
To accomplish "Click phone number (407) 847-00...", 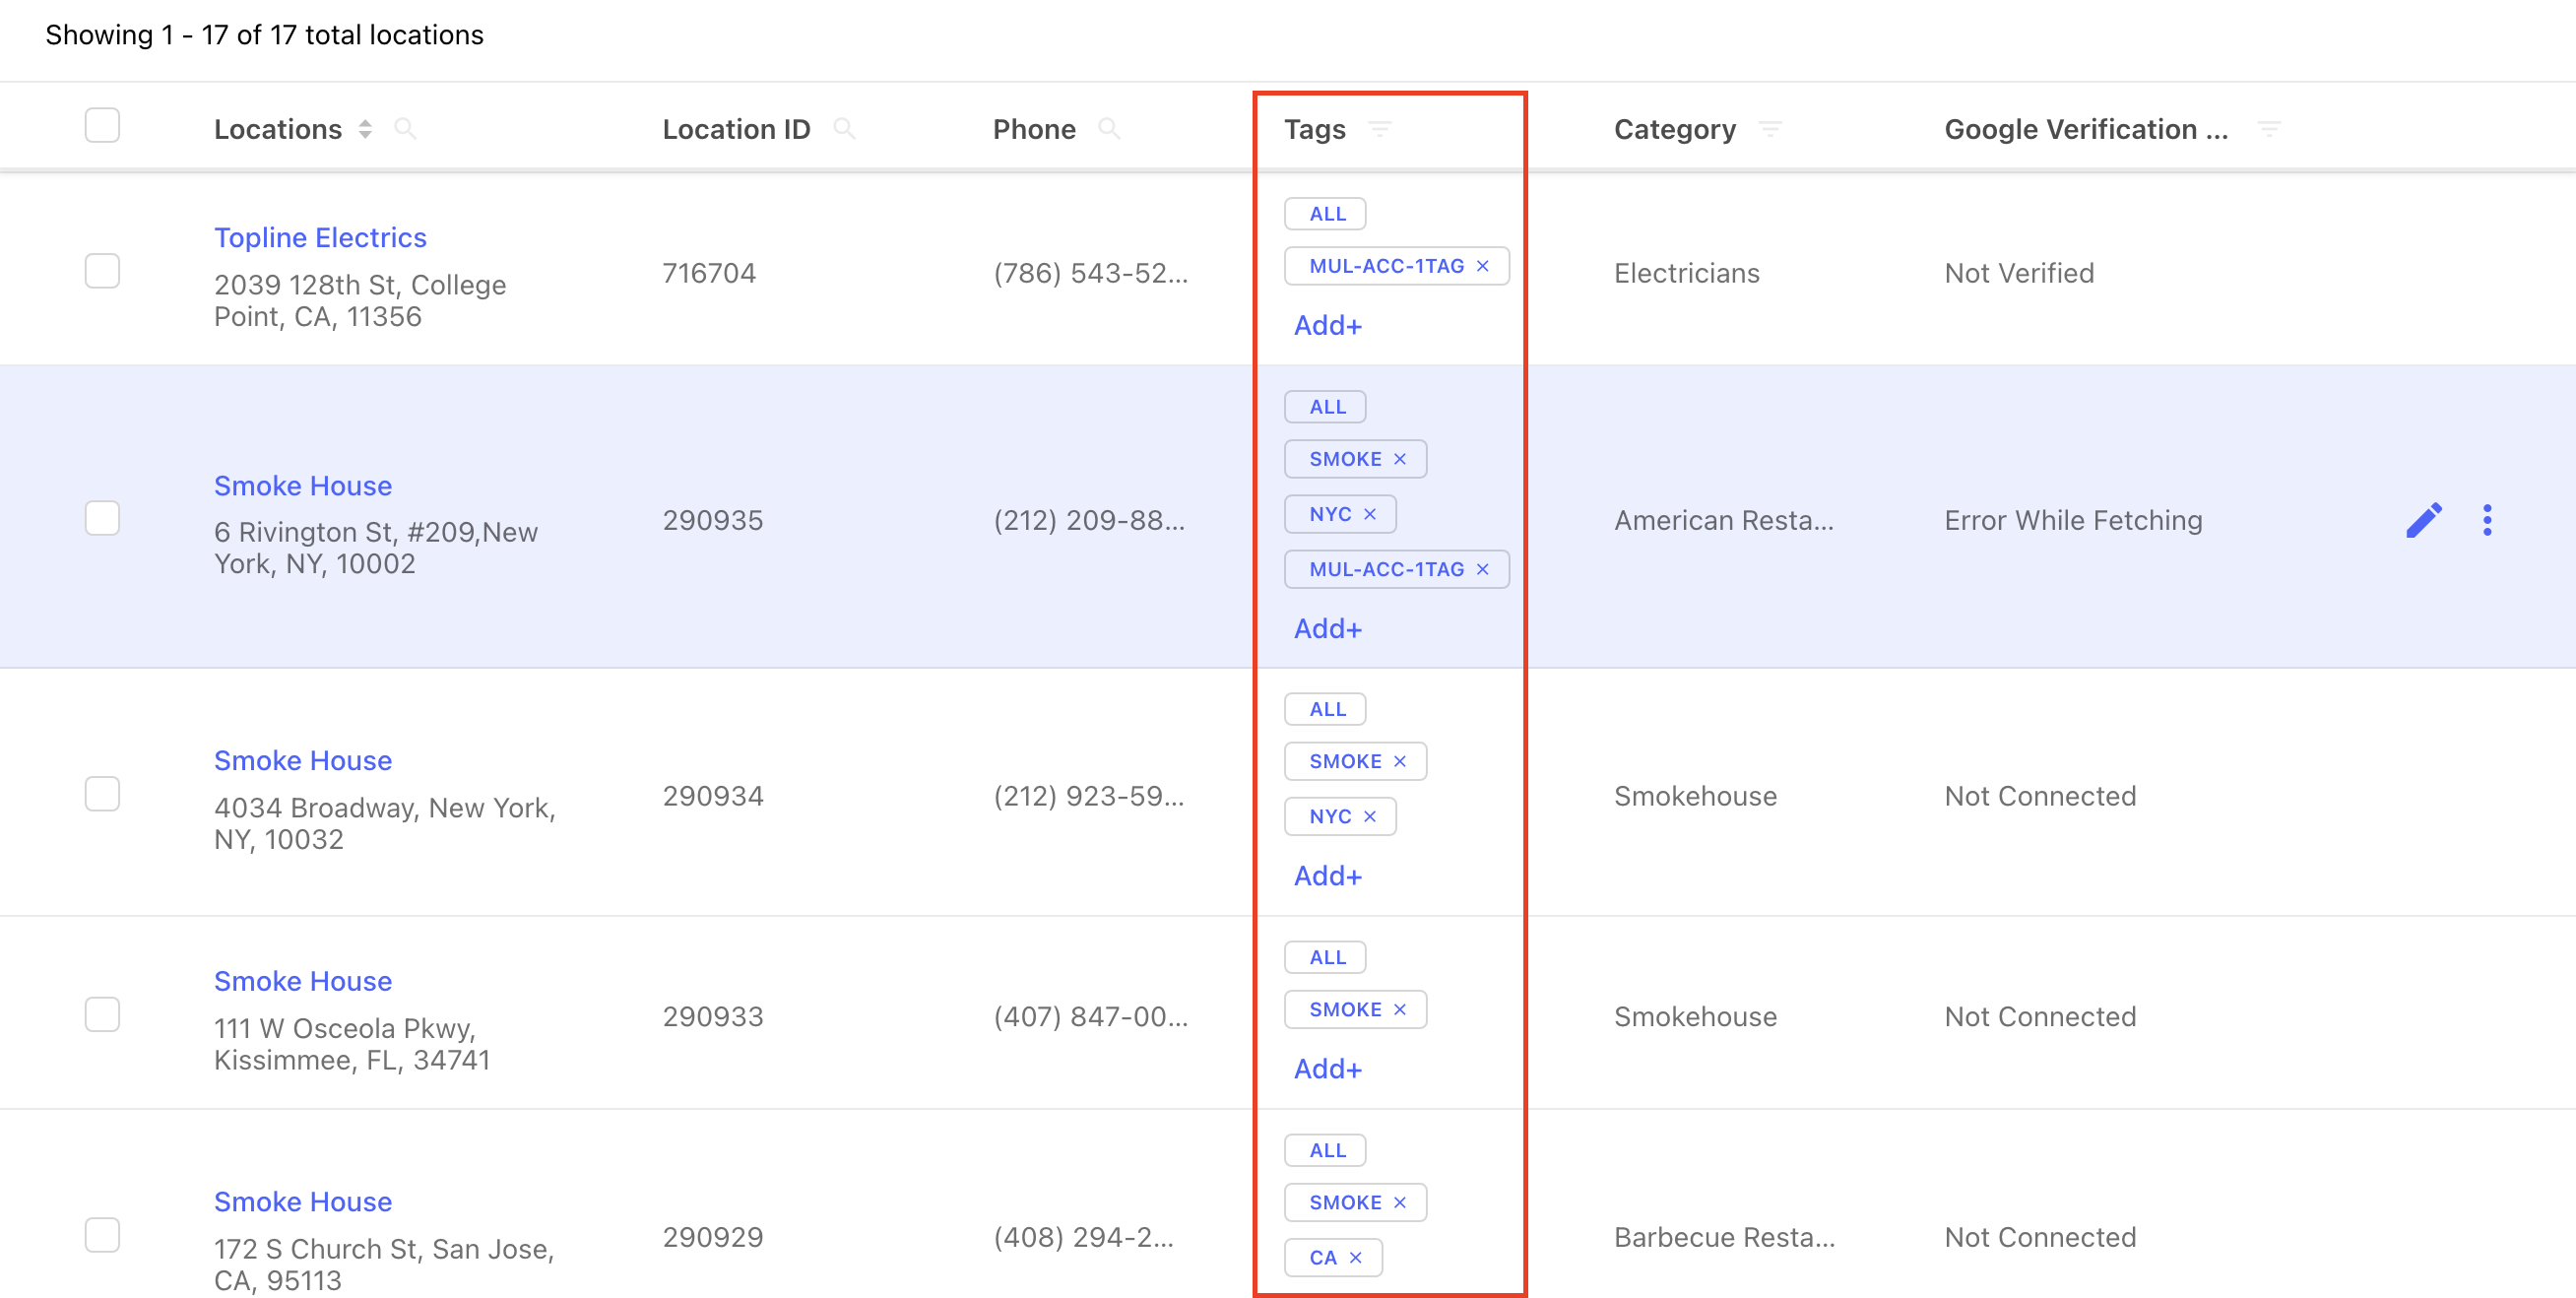I will (1090, 1016).
